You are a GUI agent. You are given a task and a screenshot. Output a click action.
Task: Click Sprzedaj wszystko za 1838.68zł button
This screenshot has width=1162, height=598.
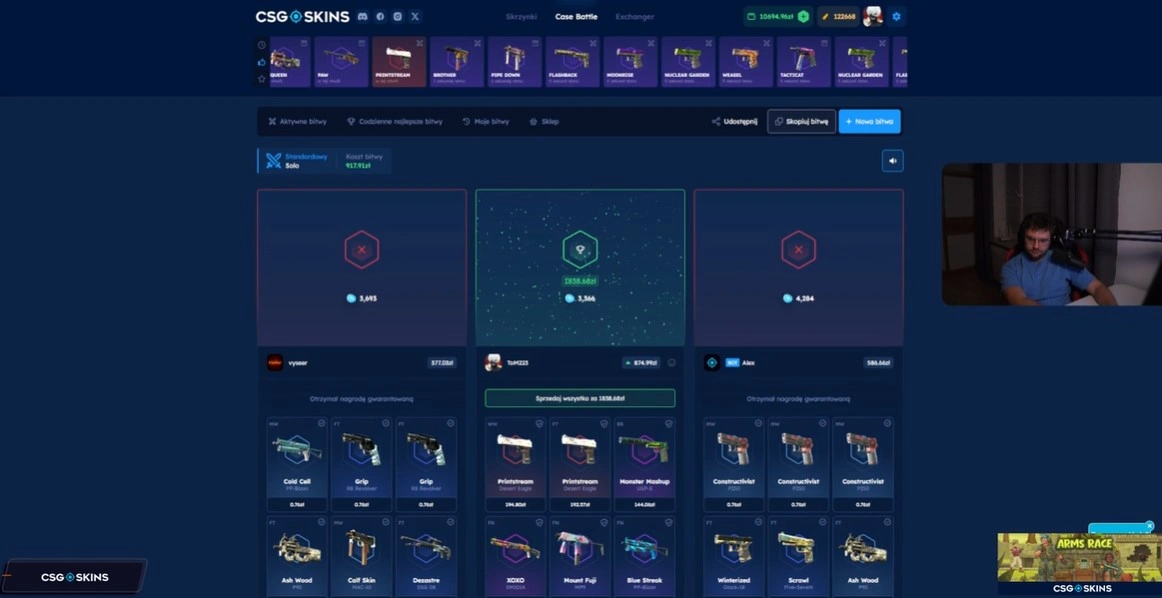580,398
